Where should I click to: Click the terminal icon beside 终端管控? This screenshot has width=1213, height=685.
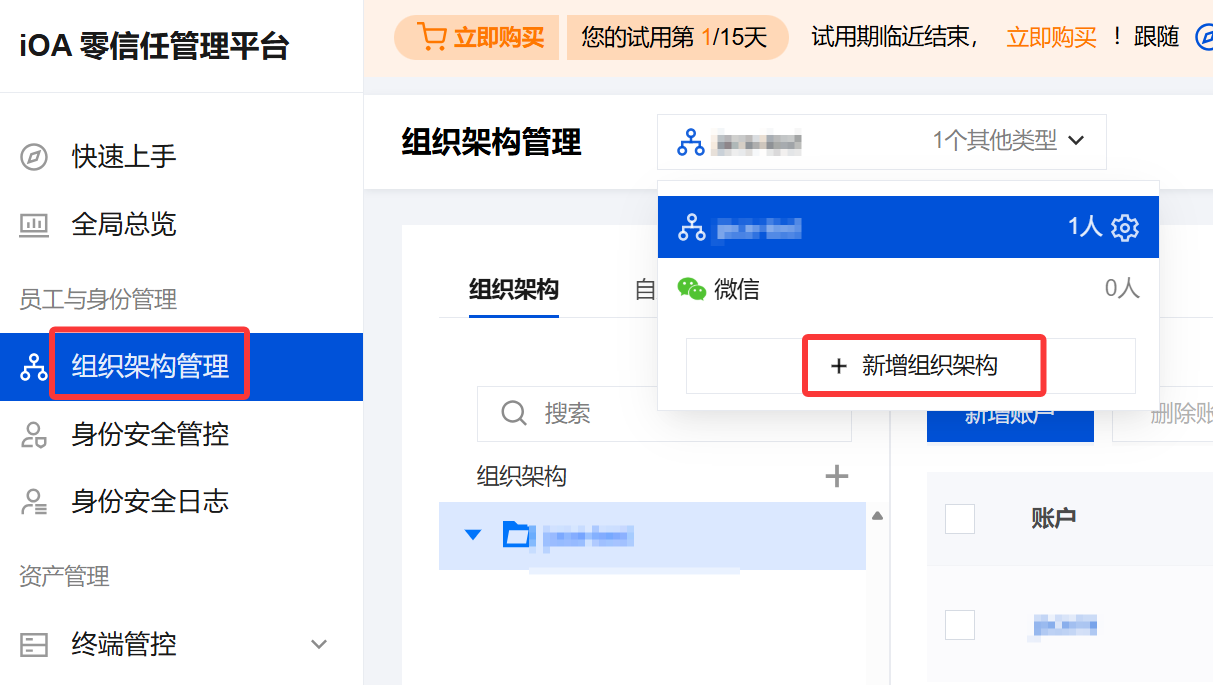coord(34,644)
